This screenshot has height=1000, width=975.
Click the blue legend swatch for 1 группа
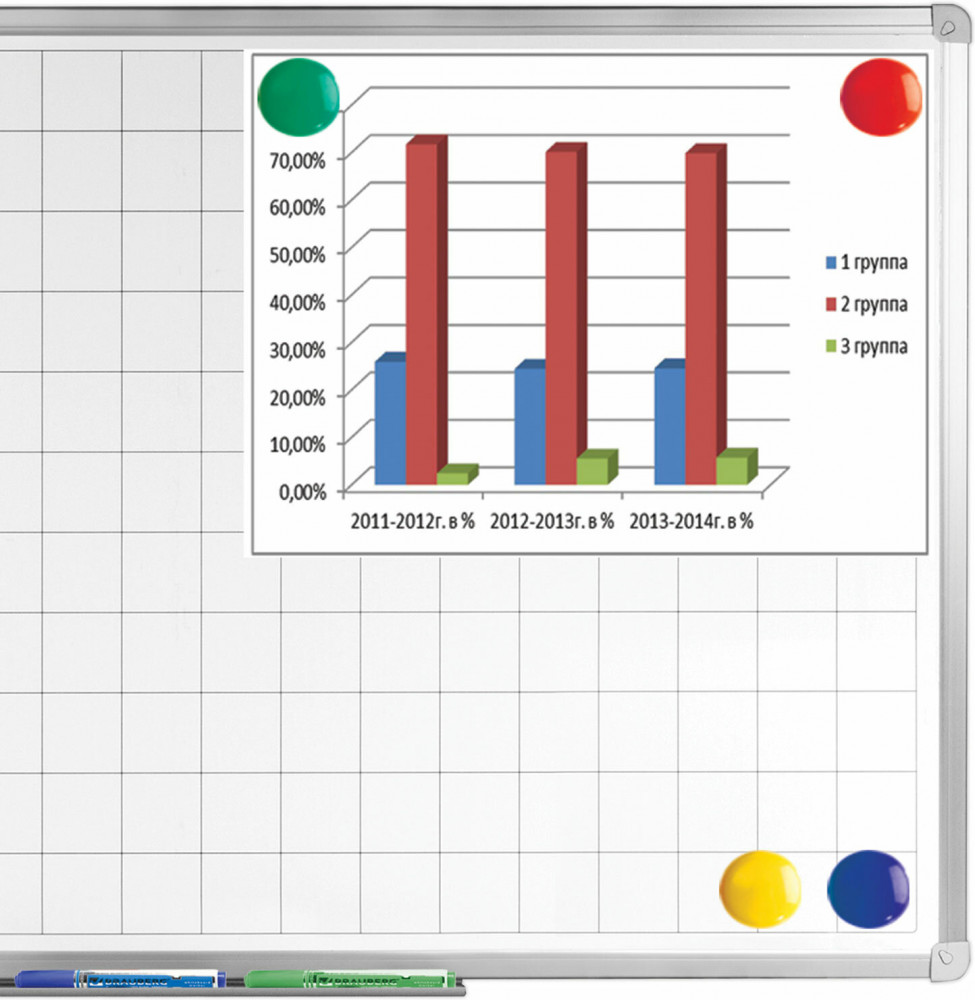(x=831, y=262)
